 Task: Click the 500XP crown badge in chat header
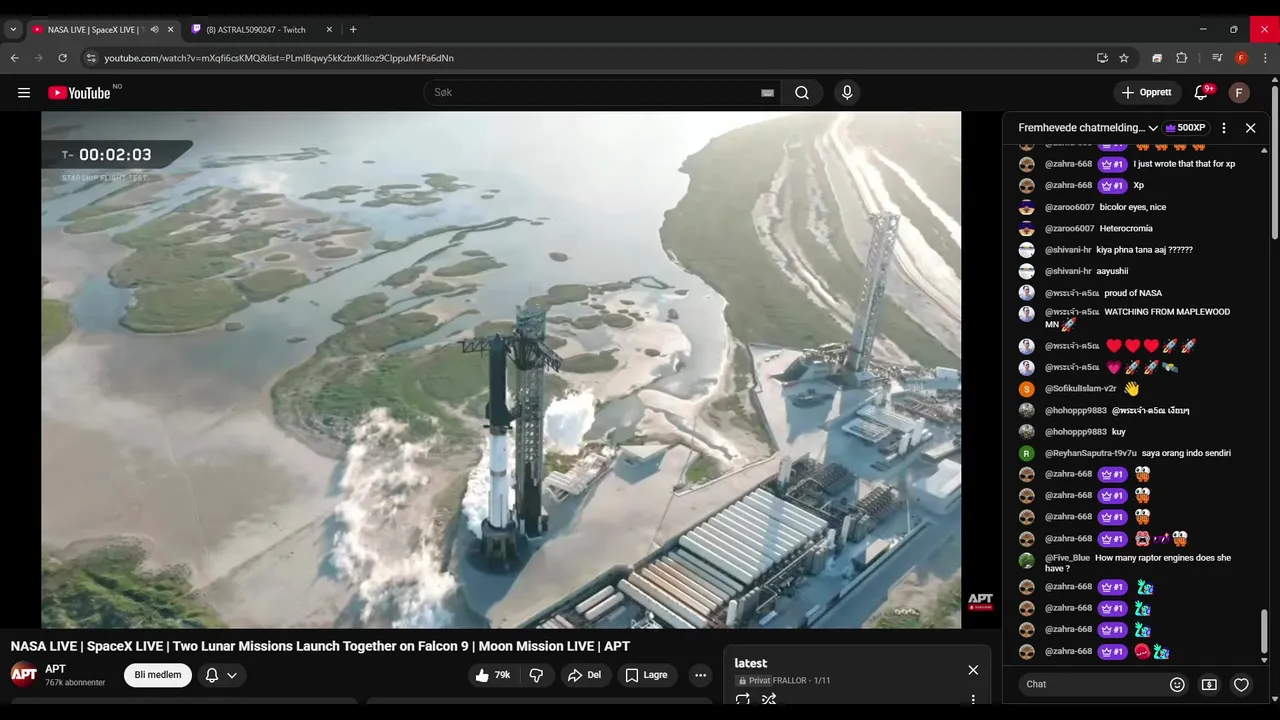point(1185,128)
